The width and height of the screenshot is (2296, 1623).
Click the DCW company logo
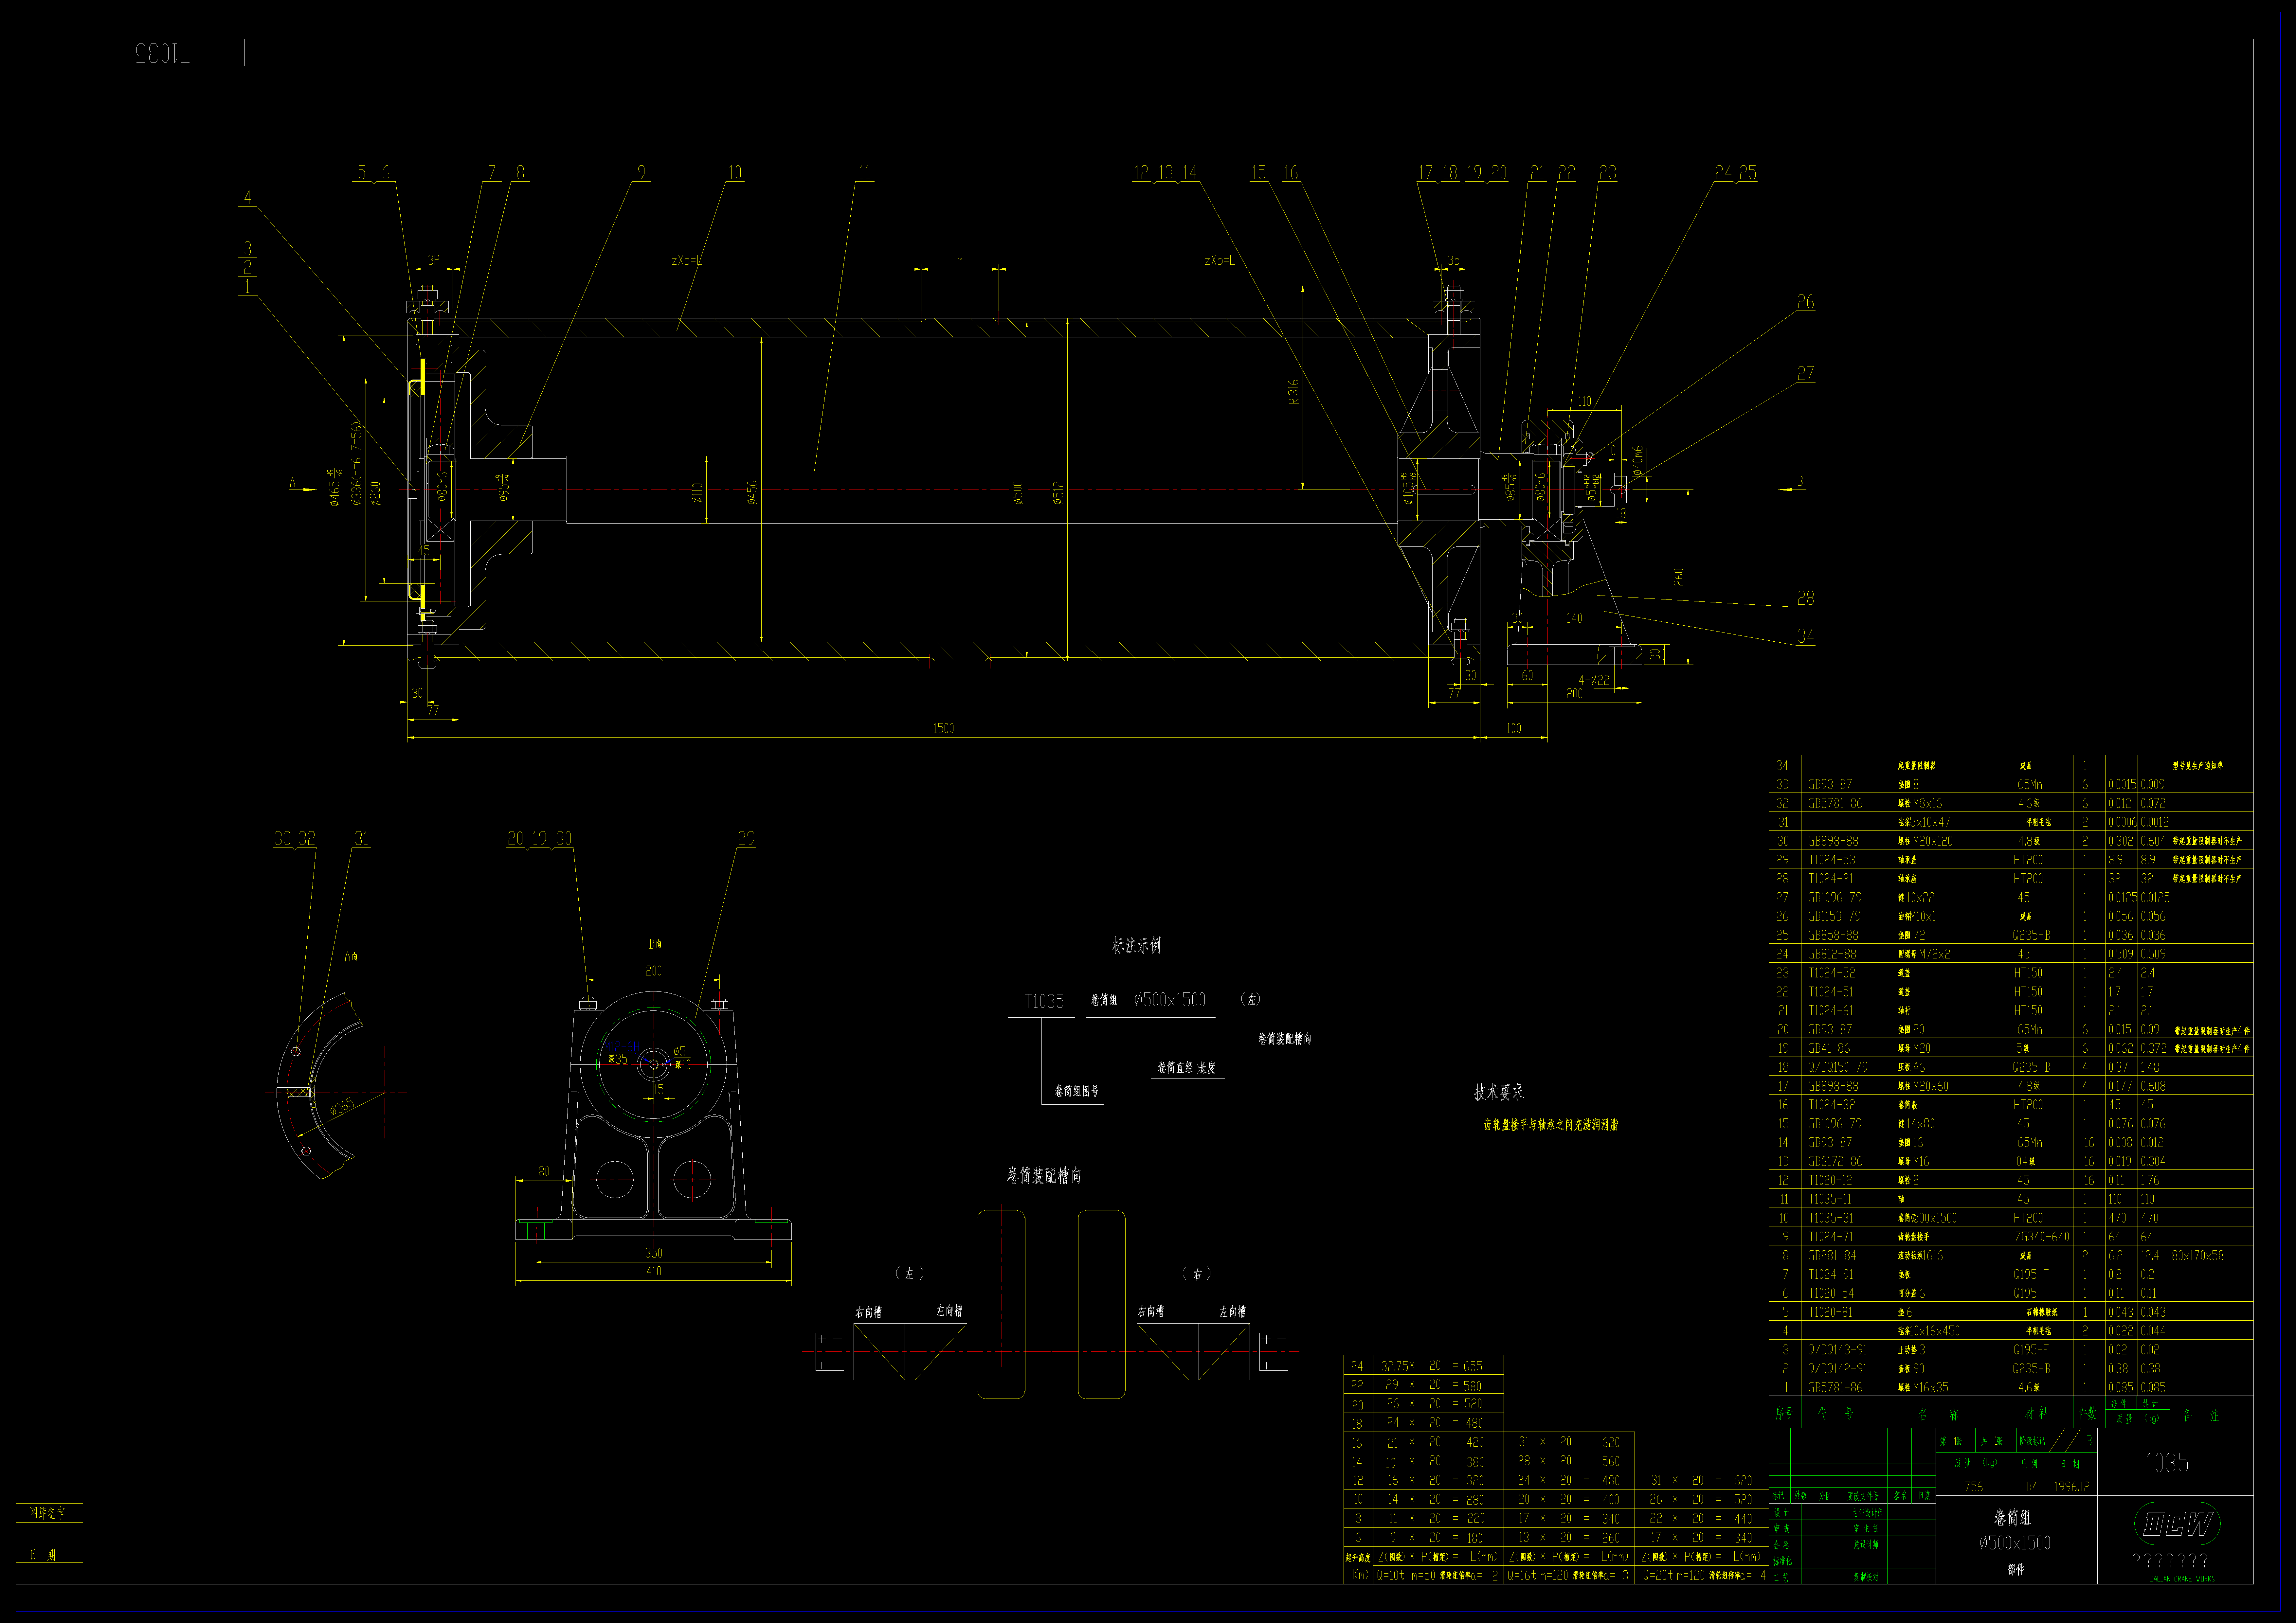pyautogui.click(x=2177, y=1524)
